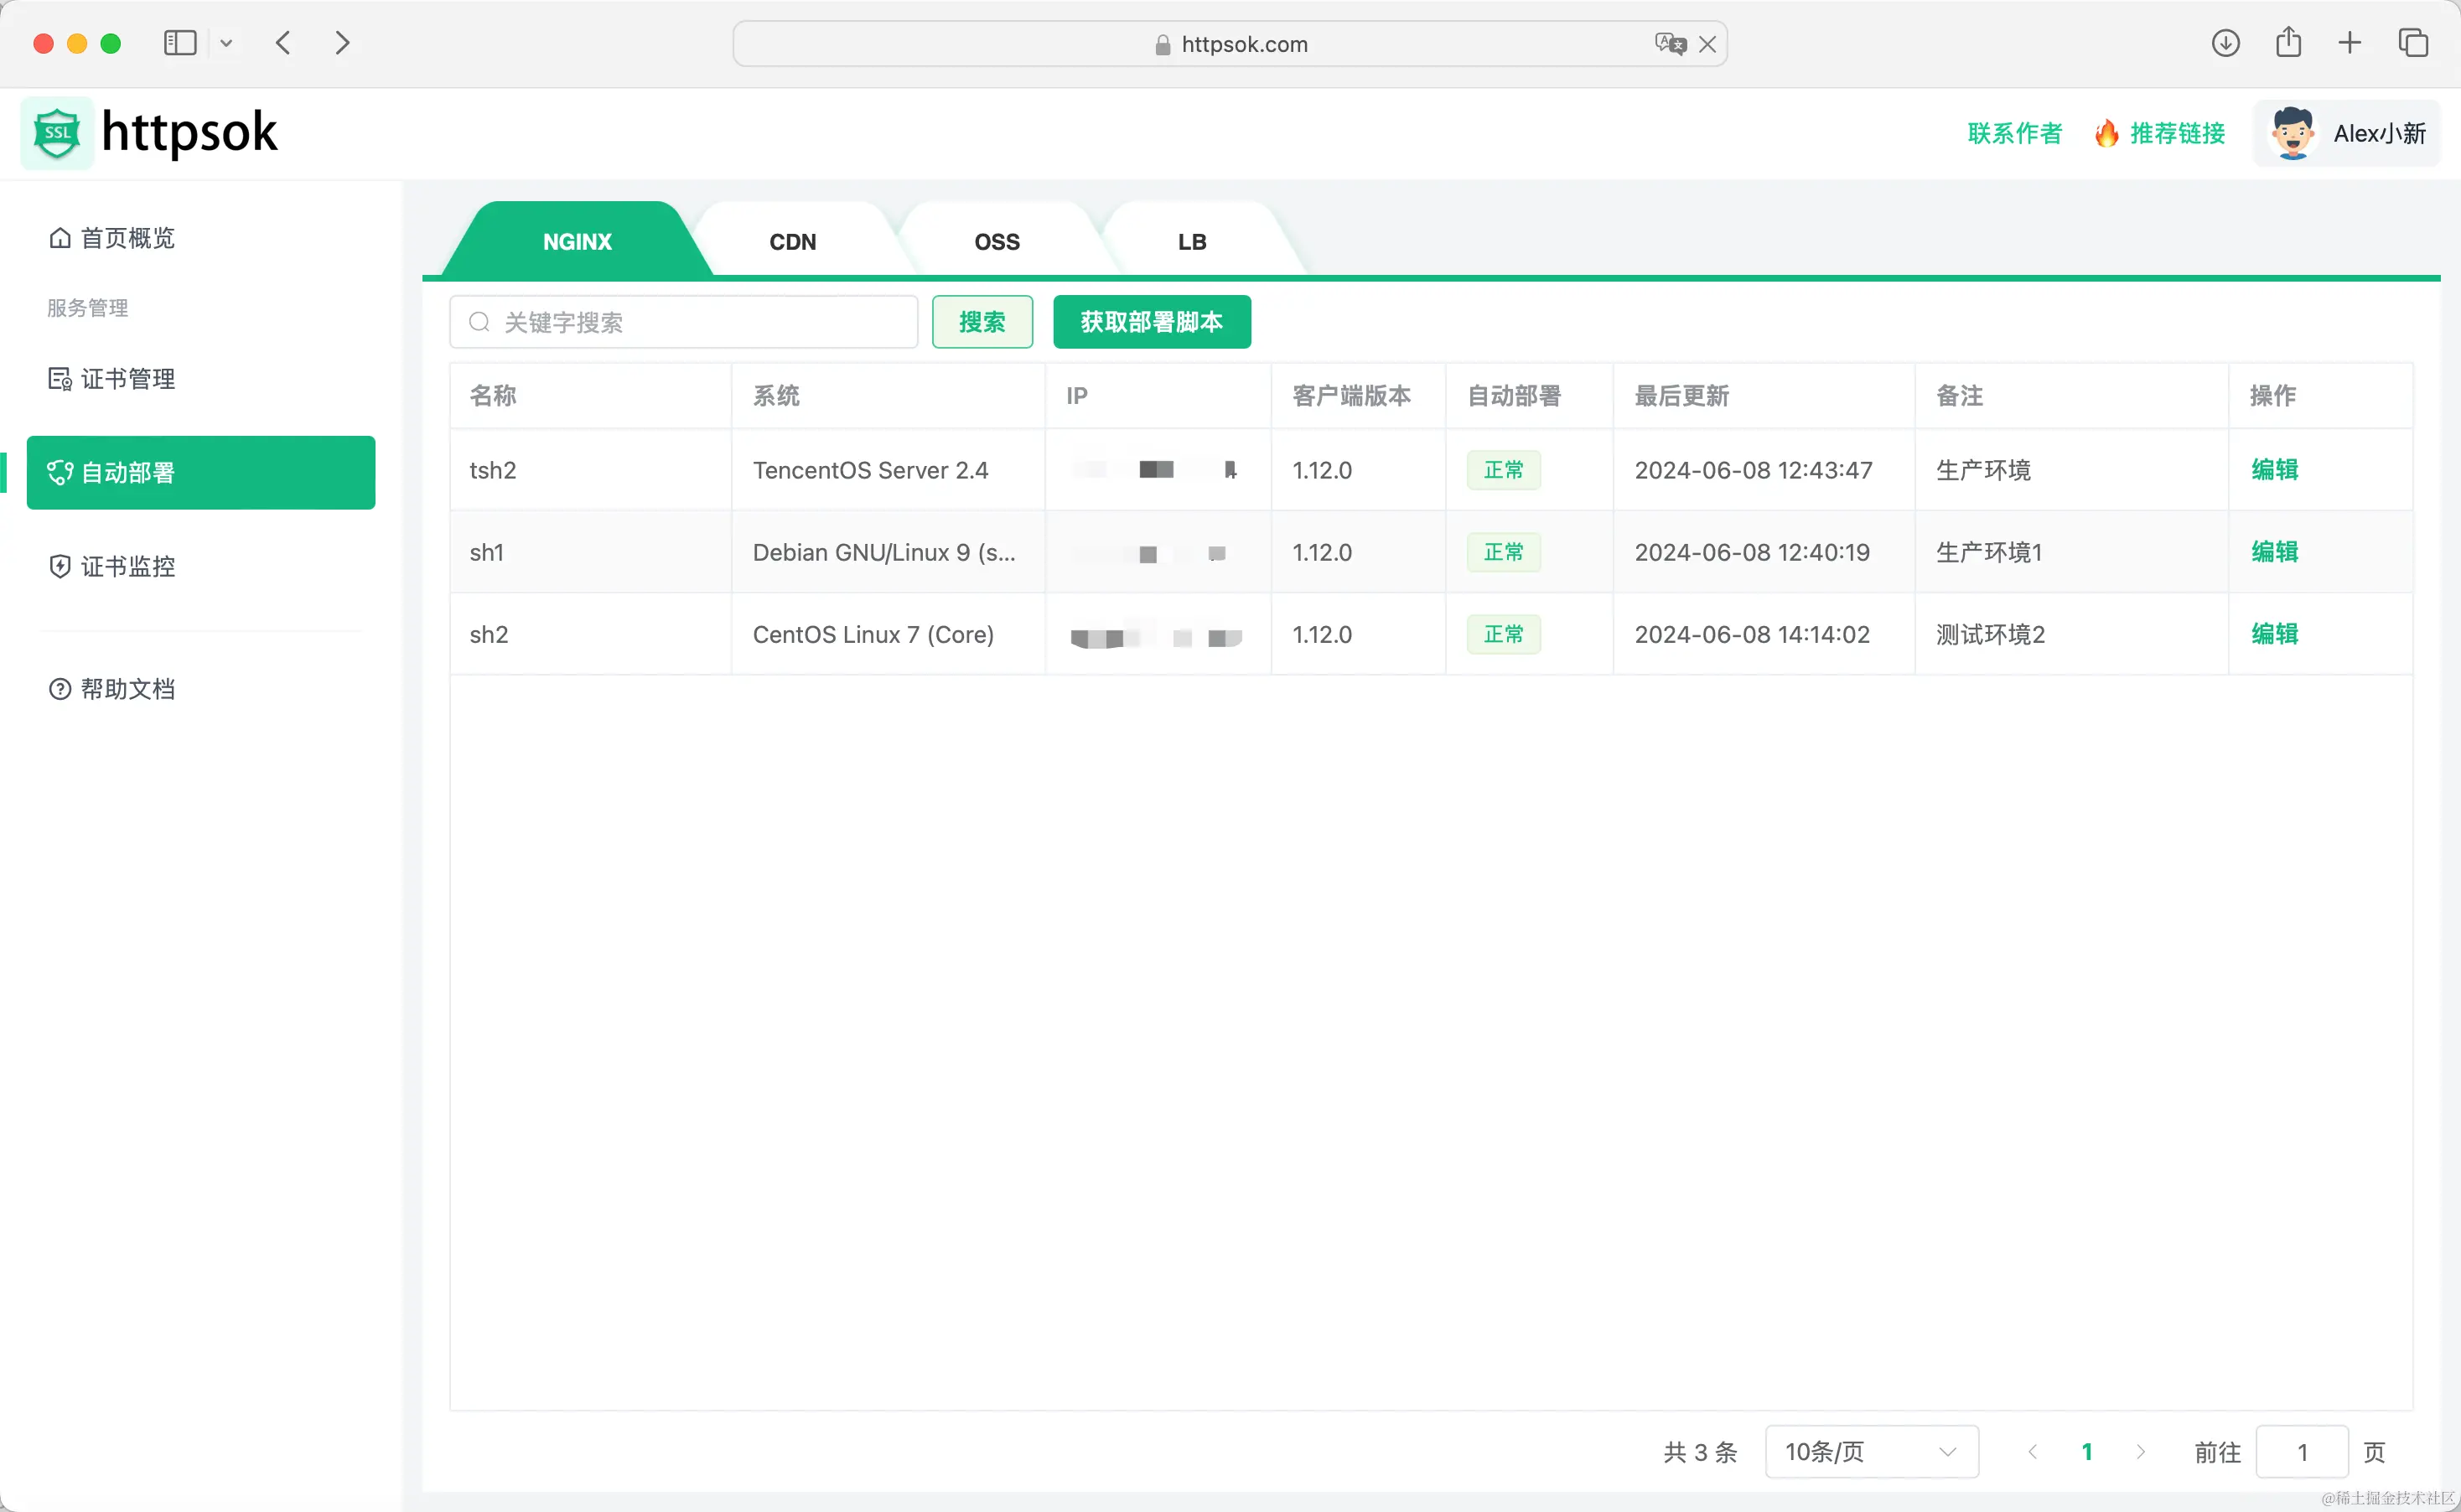
Task: Switch to the CDN tab
Action: 792,242
